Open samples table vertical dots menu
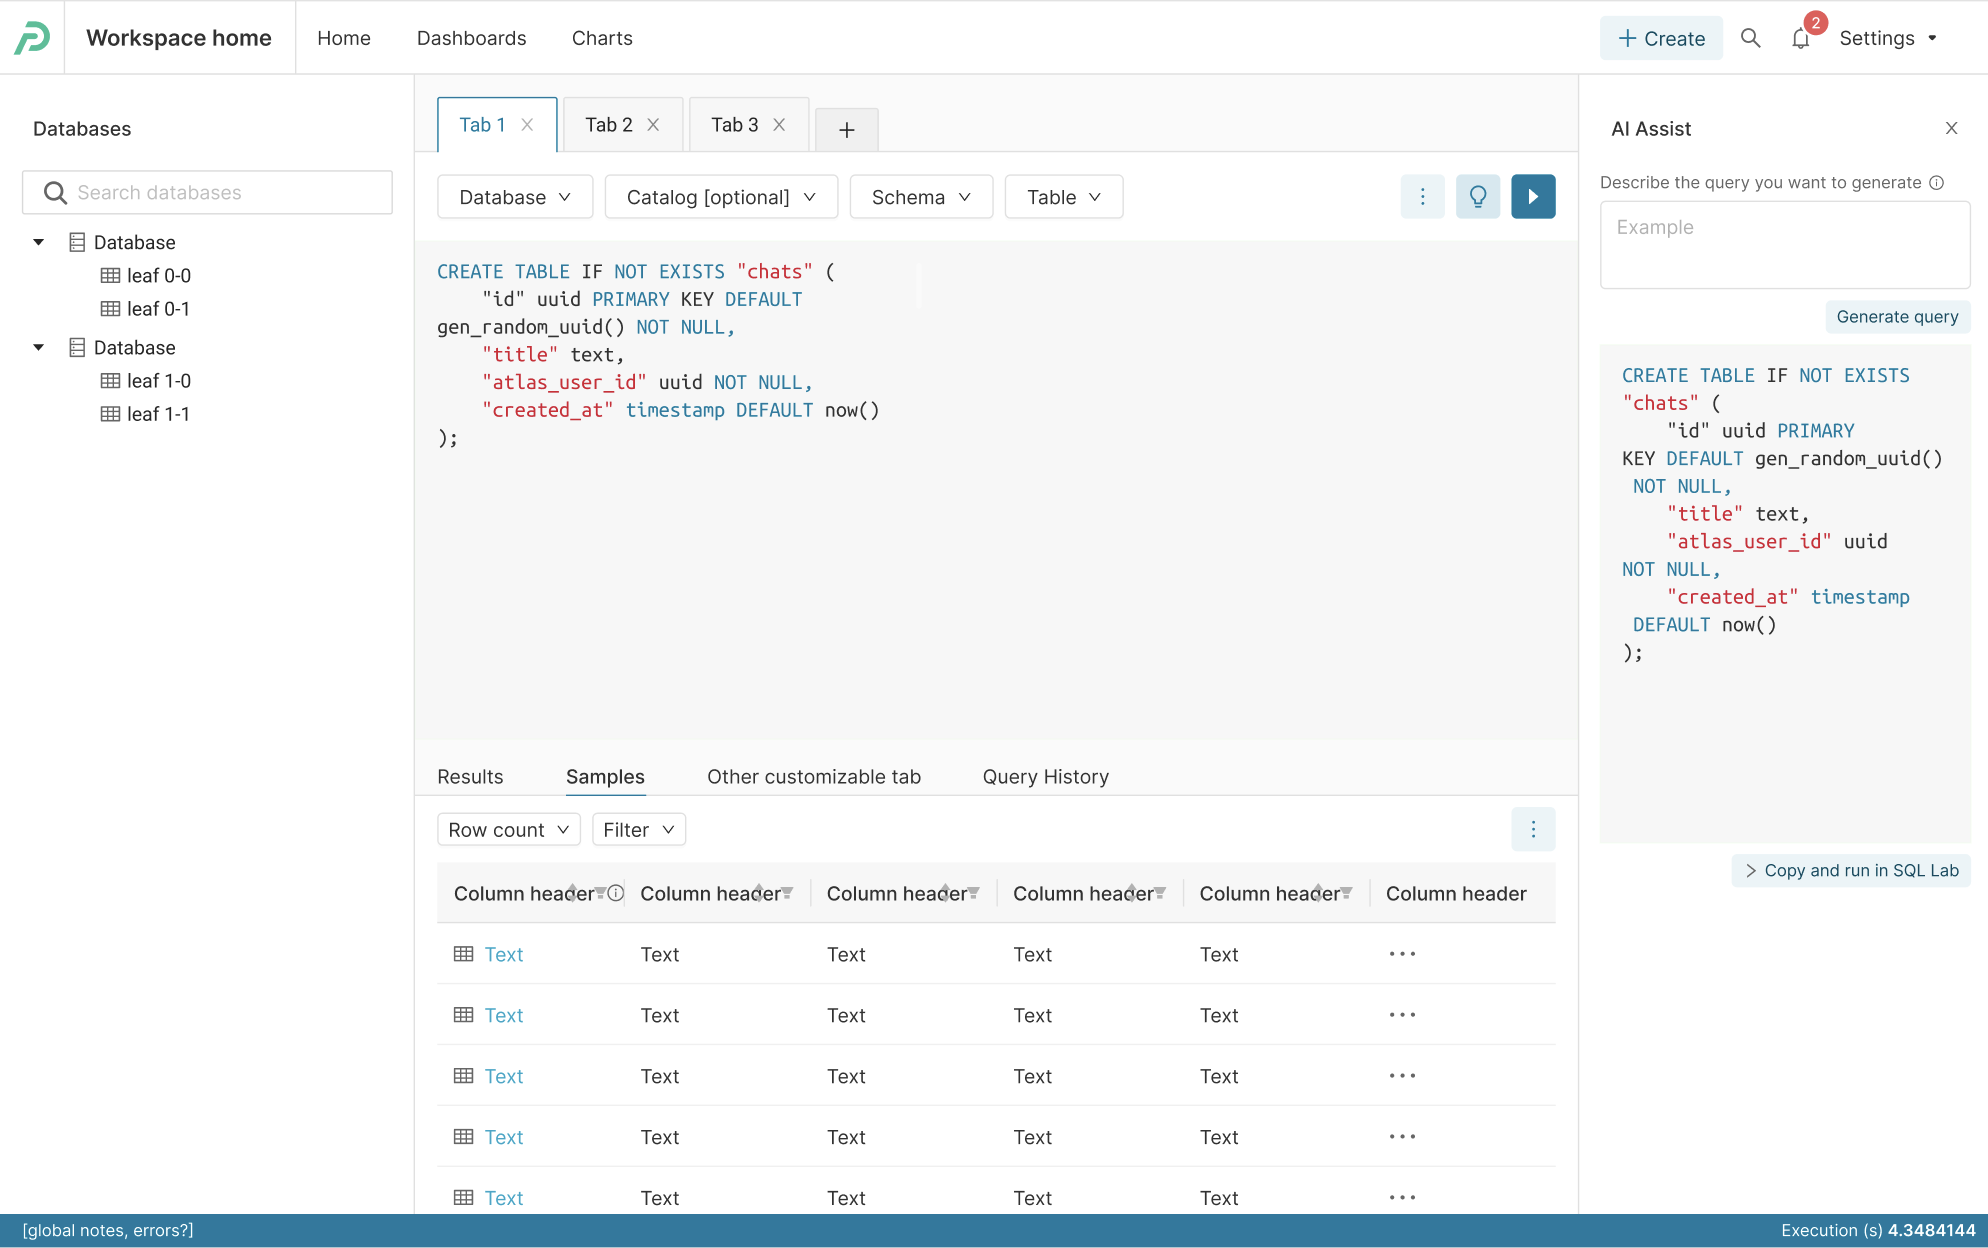Image resolution: width=1988 pixels, height=1248 pixels. pyautogui.click(x=1533, y=829)
